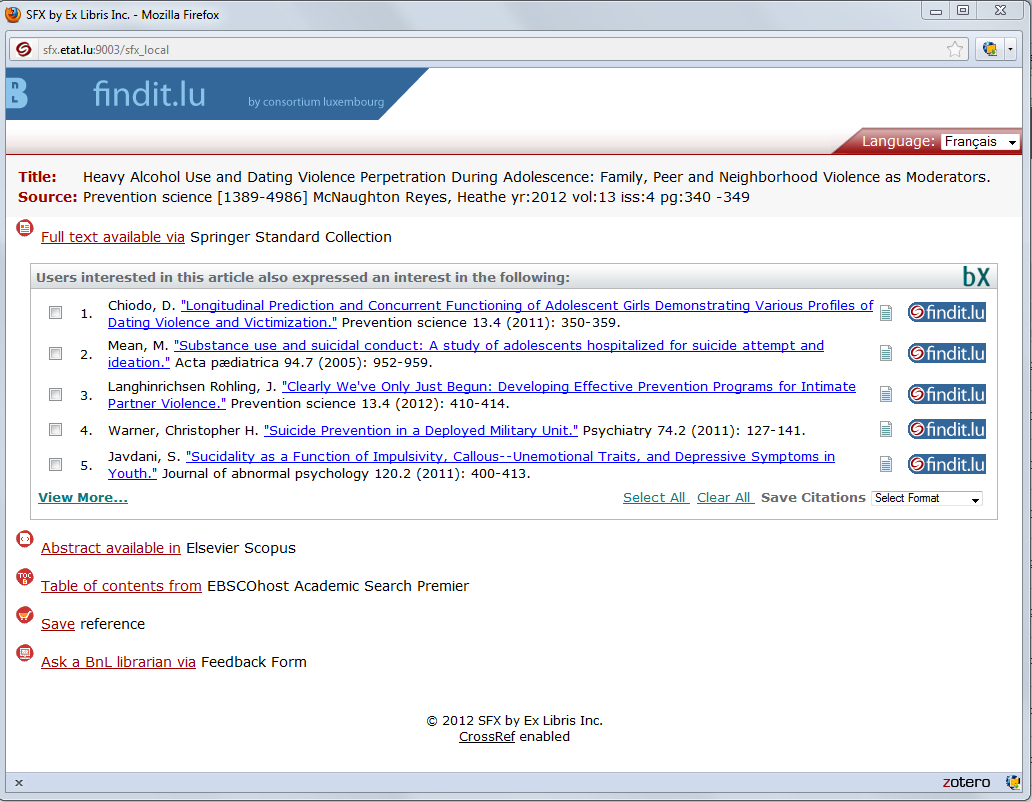Click the Abstract available icon for Scopus
Viewport: 1032px width, 802px height.
pyautogui.click(x=24, y=539)
